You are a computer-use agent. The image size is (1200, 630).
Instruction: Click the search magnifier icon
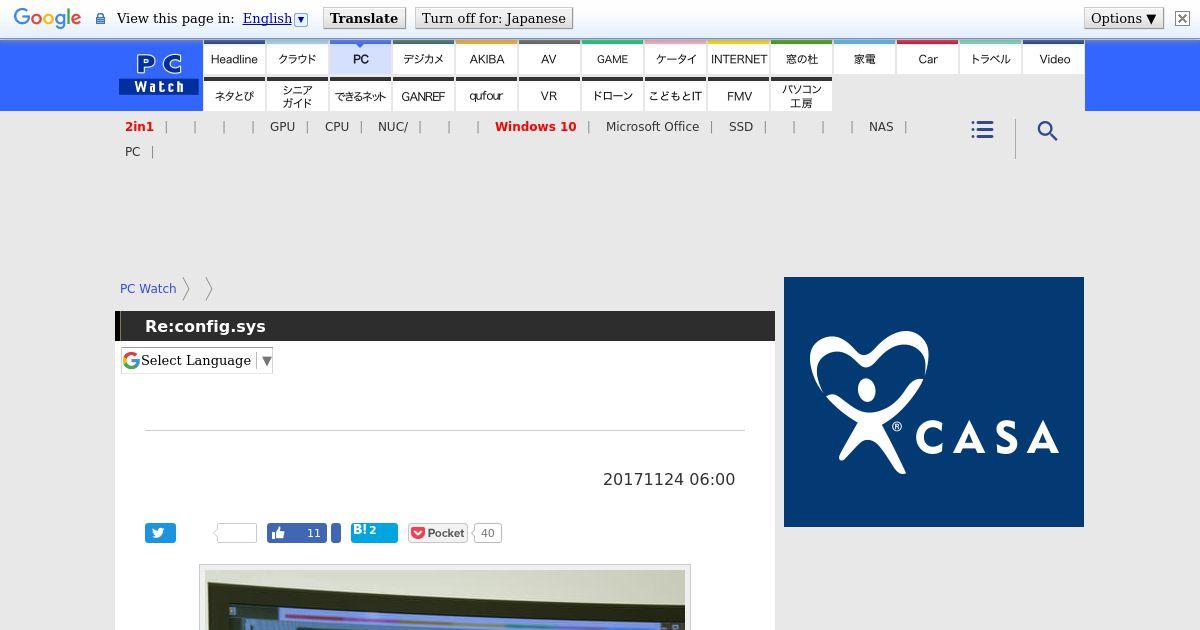(x=1047, y=131)
